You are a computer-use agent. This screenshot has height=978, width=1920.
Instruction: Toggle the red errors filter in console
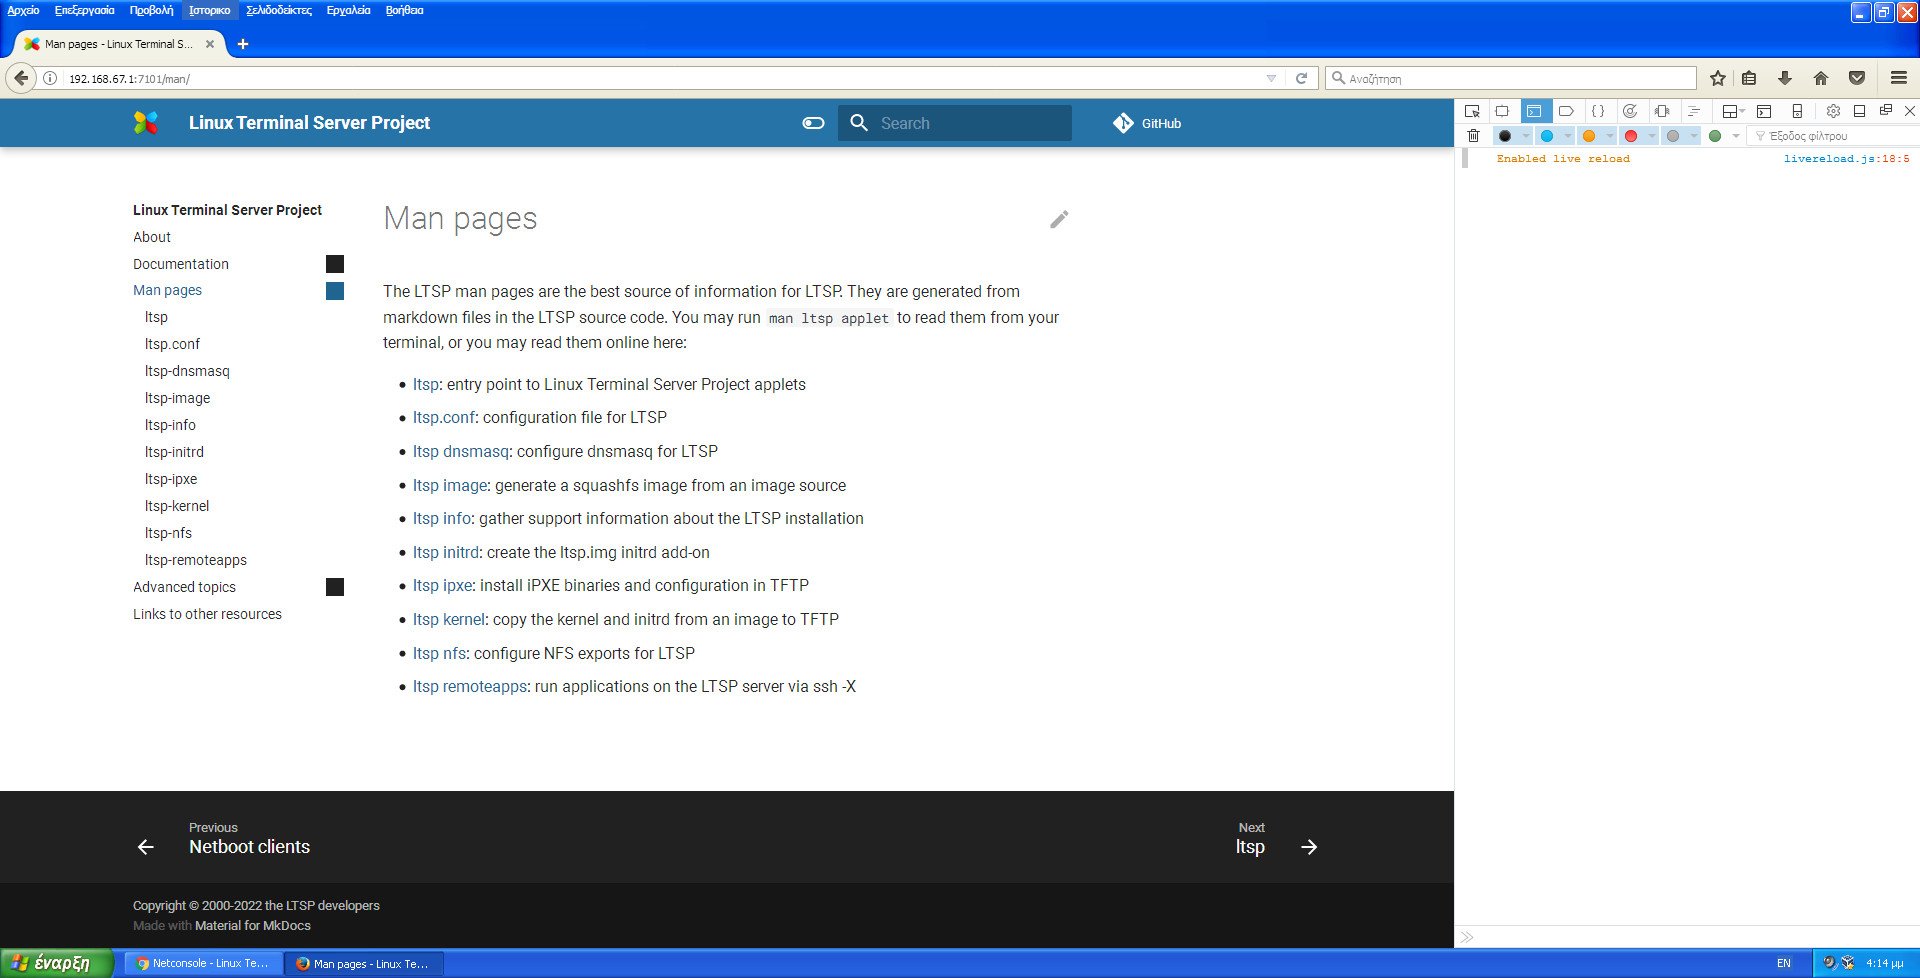pyautogui.click(x=1632, y=136)
